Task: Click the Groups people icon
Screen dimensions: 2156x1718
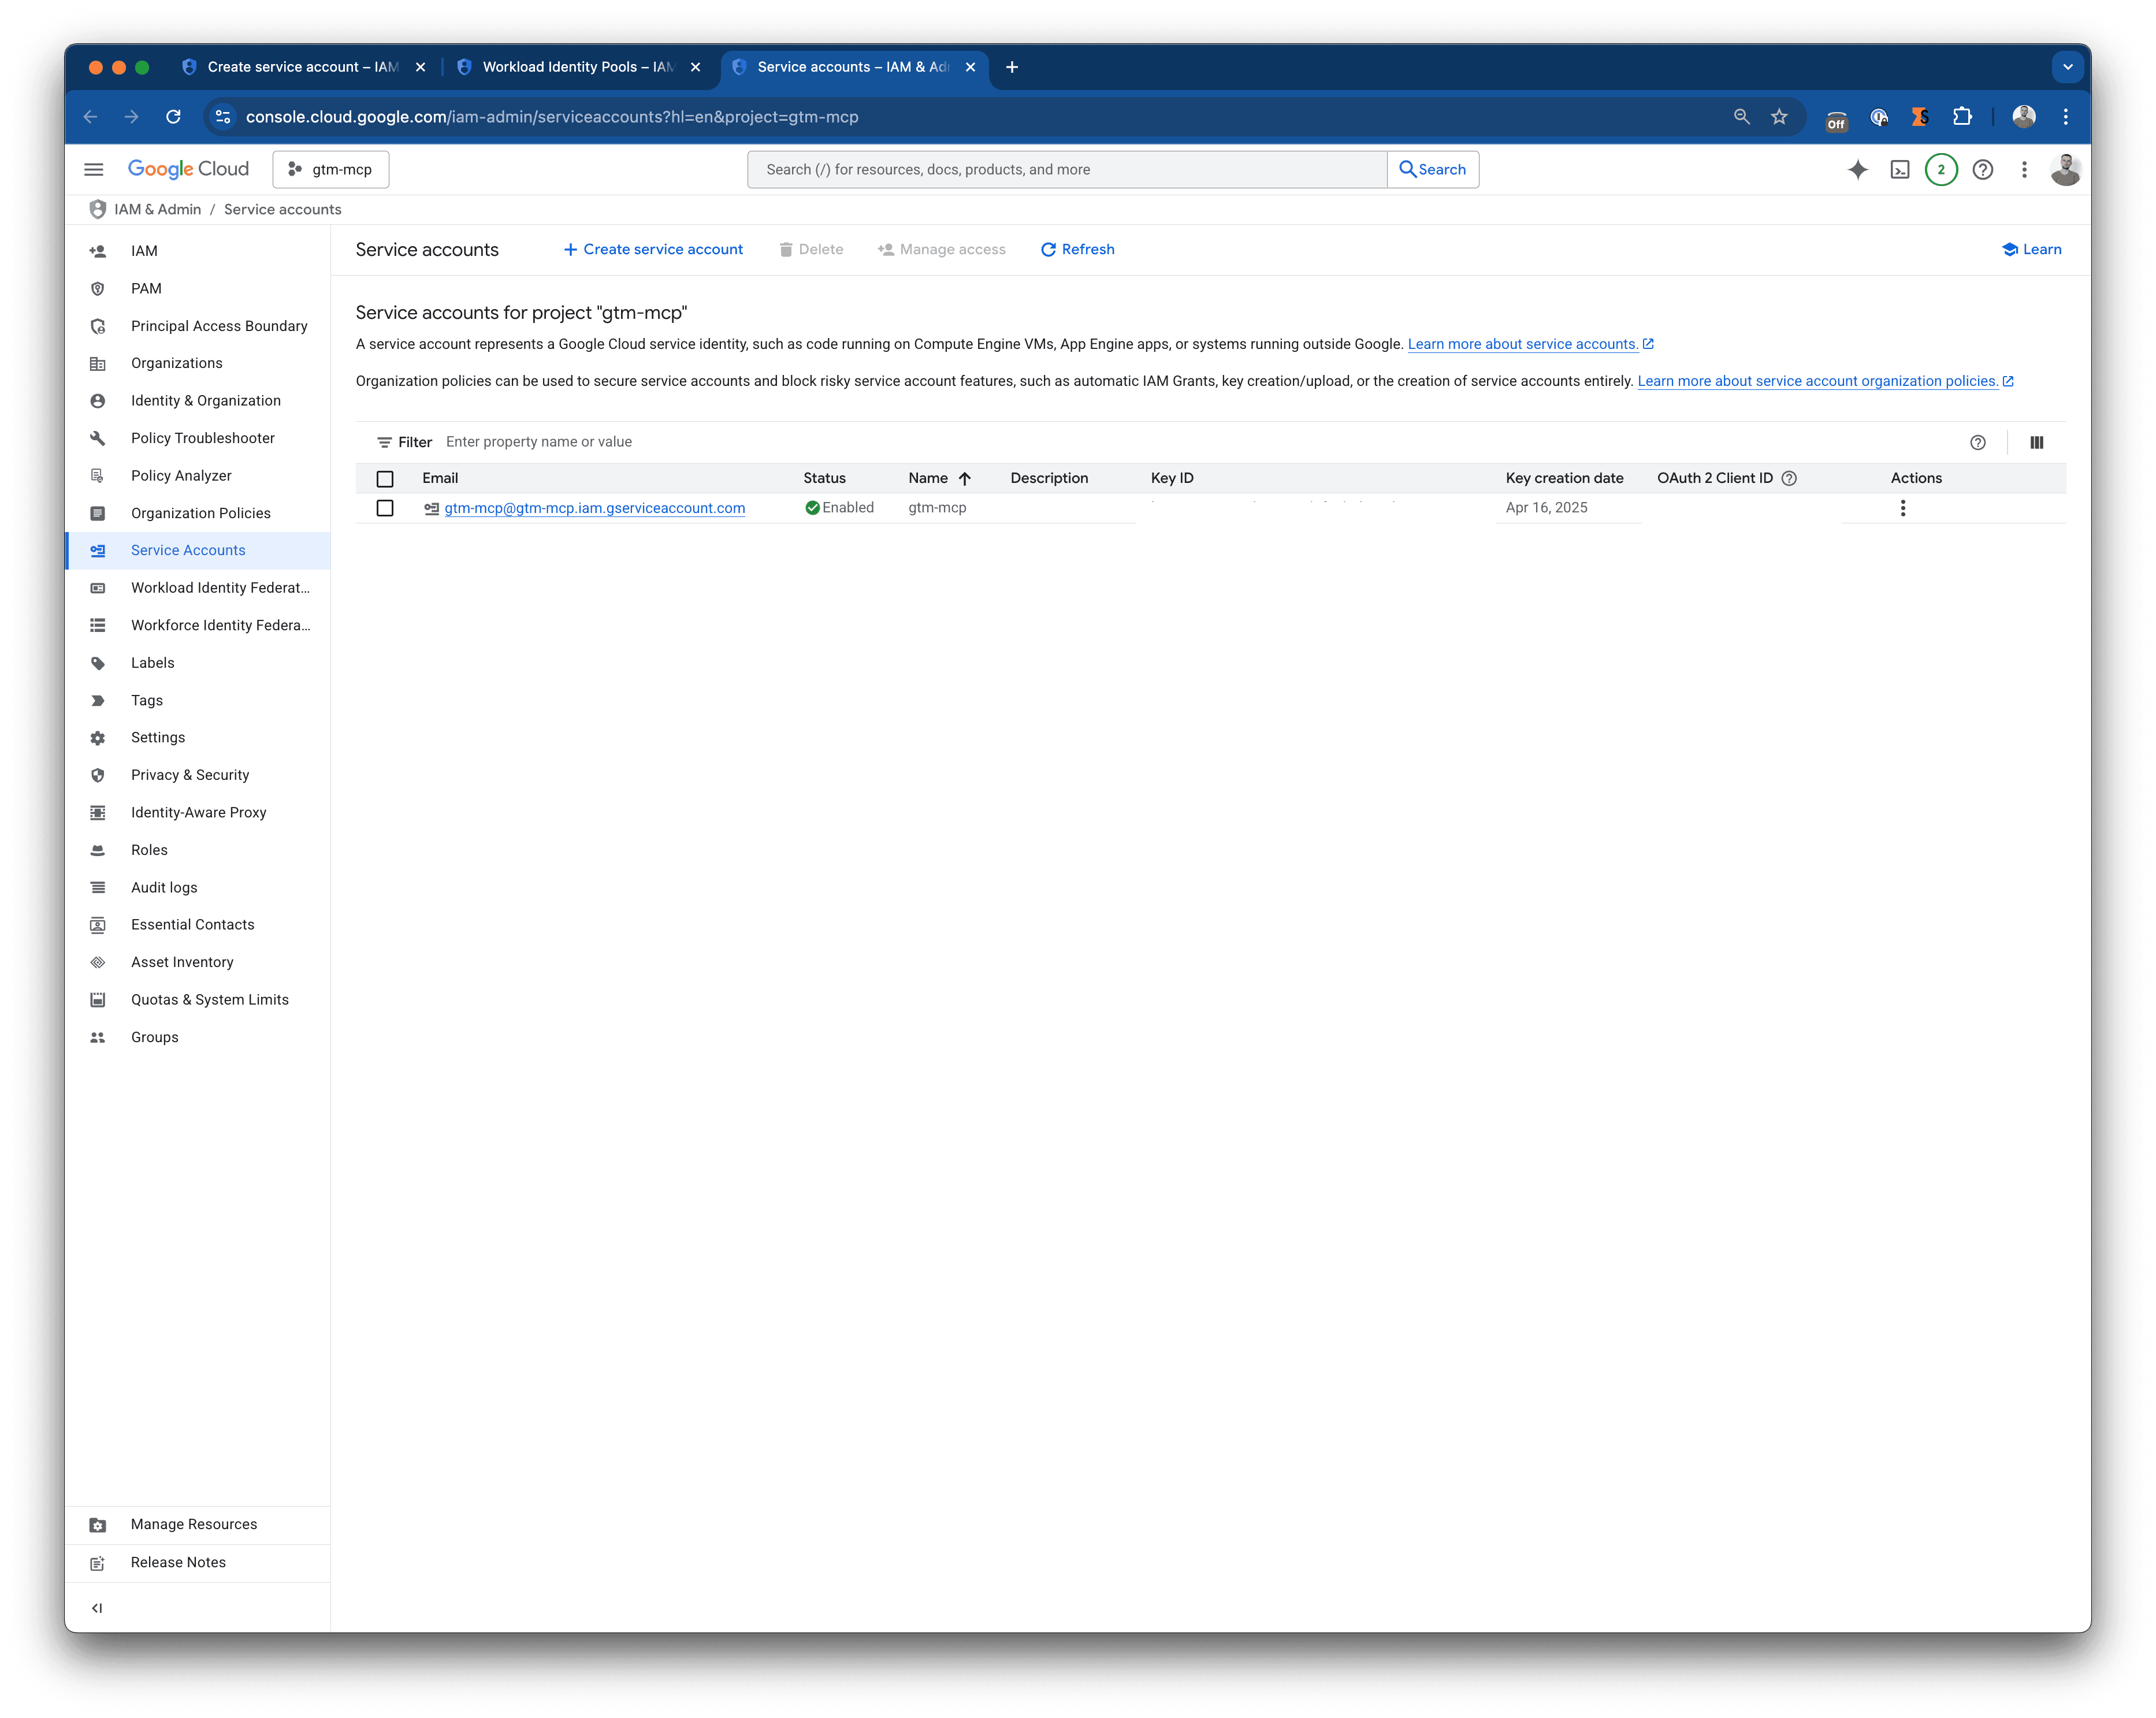Action: (98, 1038)
